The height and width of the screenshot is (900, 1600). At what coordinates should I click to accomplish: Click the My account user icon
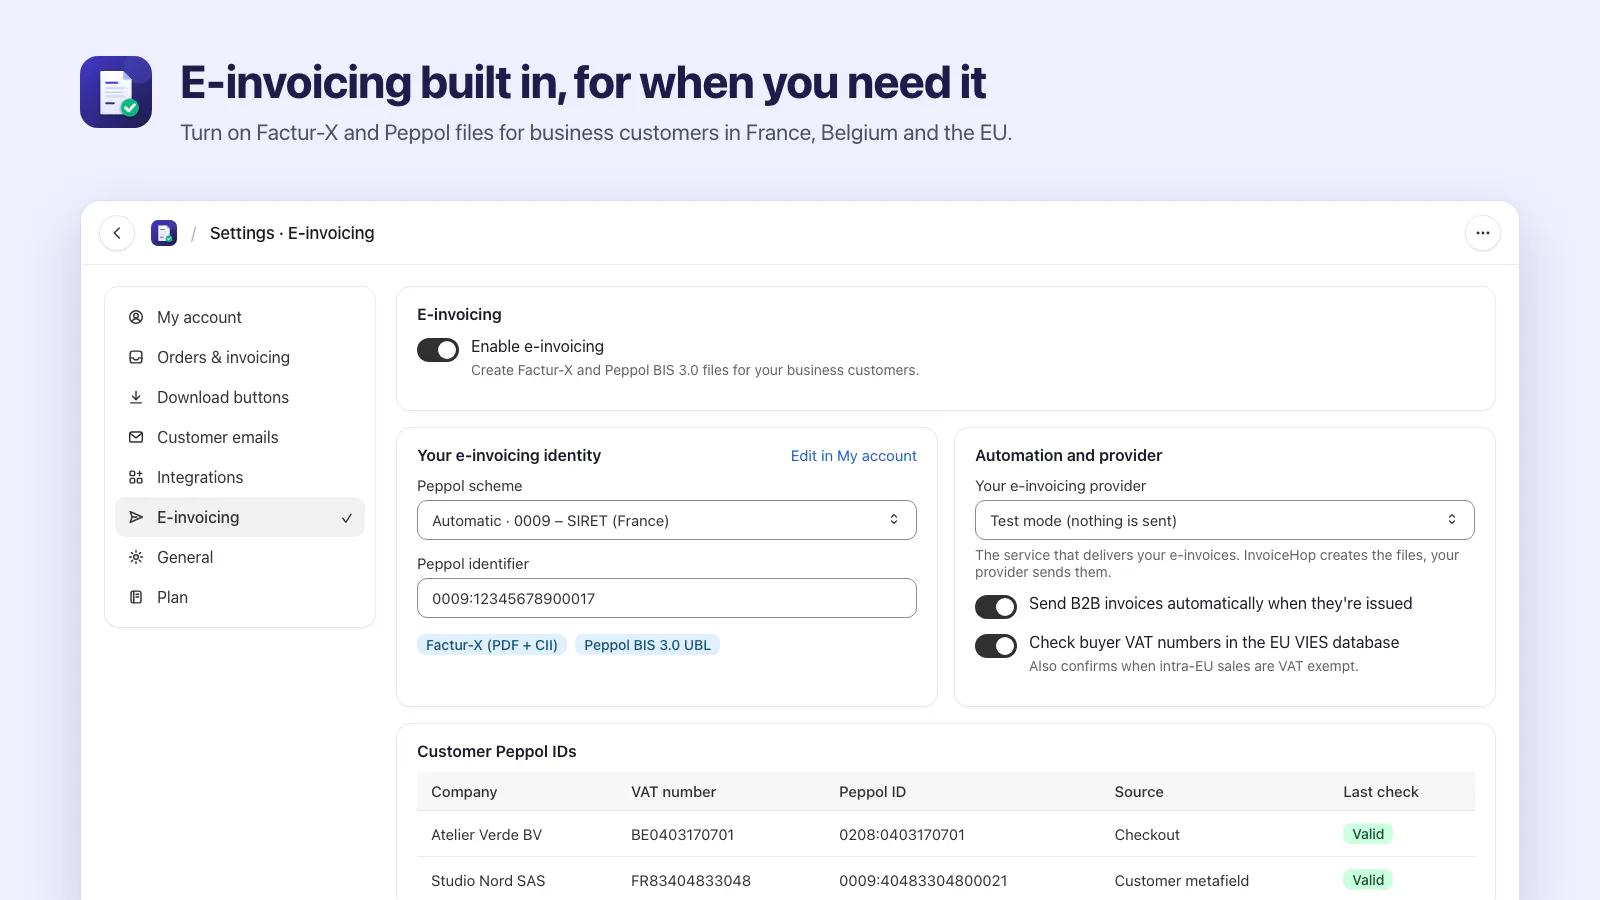(x=136, y=317)
